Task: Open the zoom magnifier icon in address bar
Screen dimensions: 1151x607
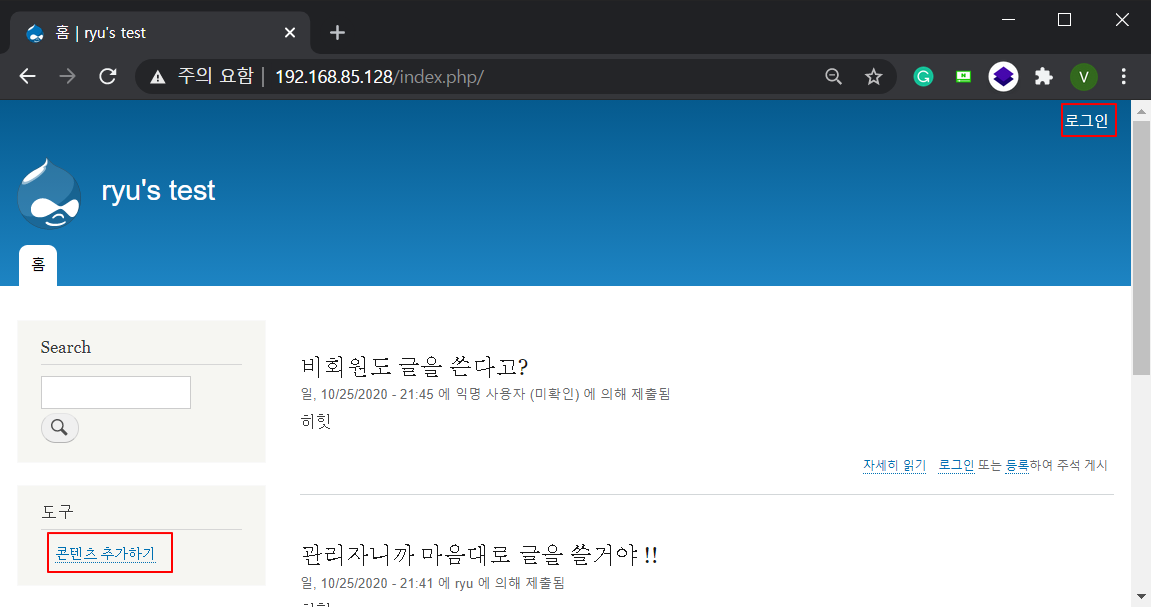Action: coord(833,76)
